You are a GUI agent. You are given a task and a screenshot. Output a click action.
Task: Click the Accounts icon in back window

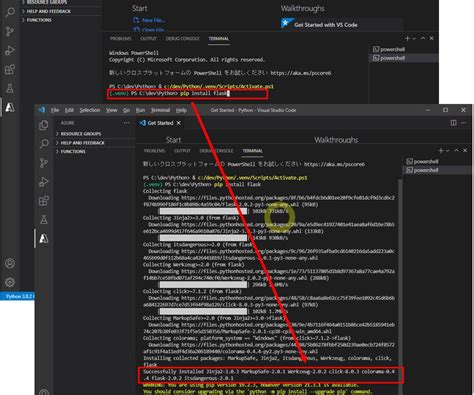tap(10, 263)
